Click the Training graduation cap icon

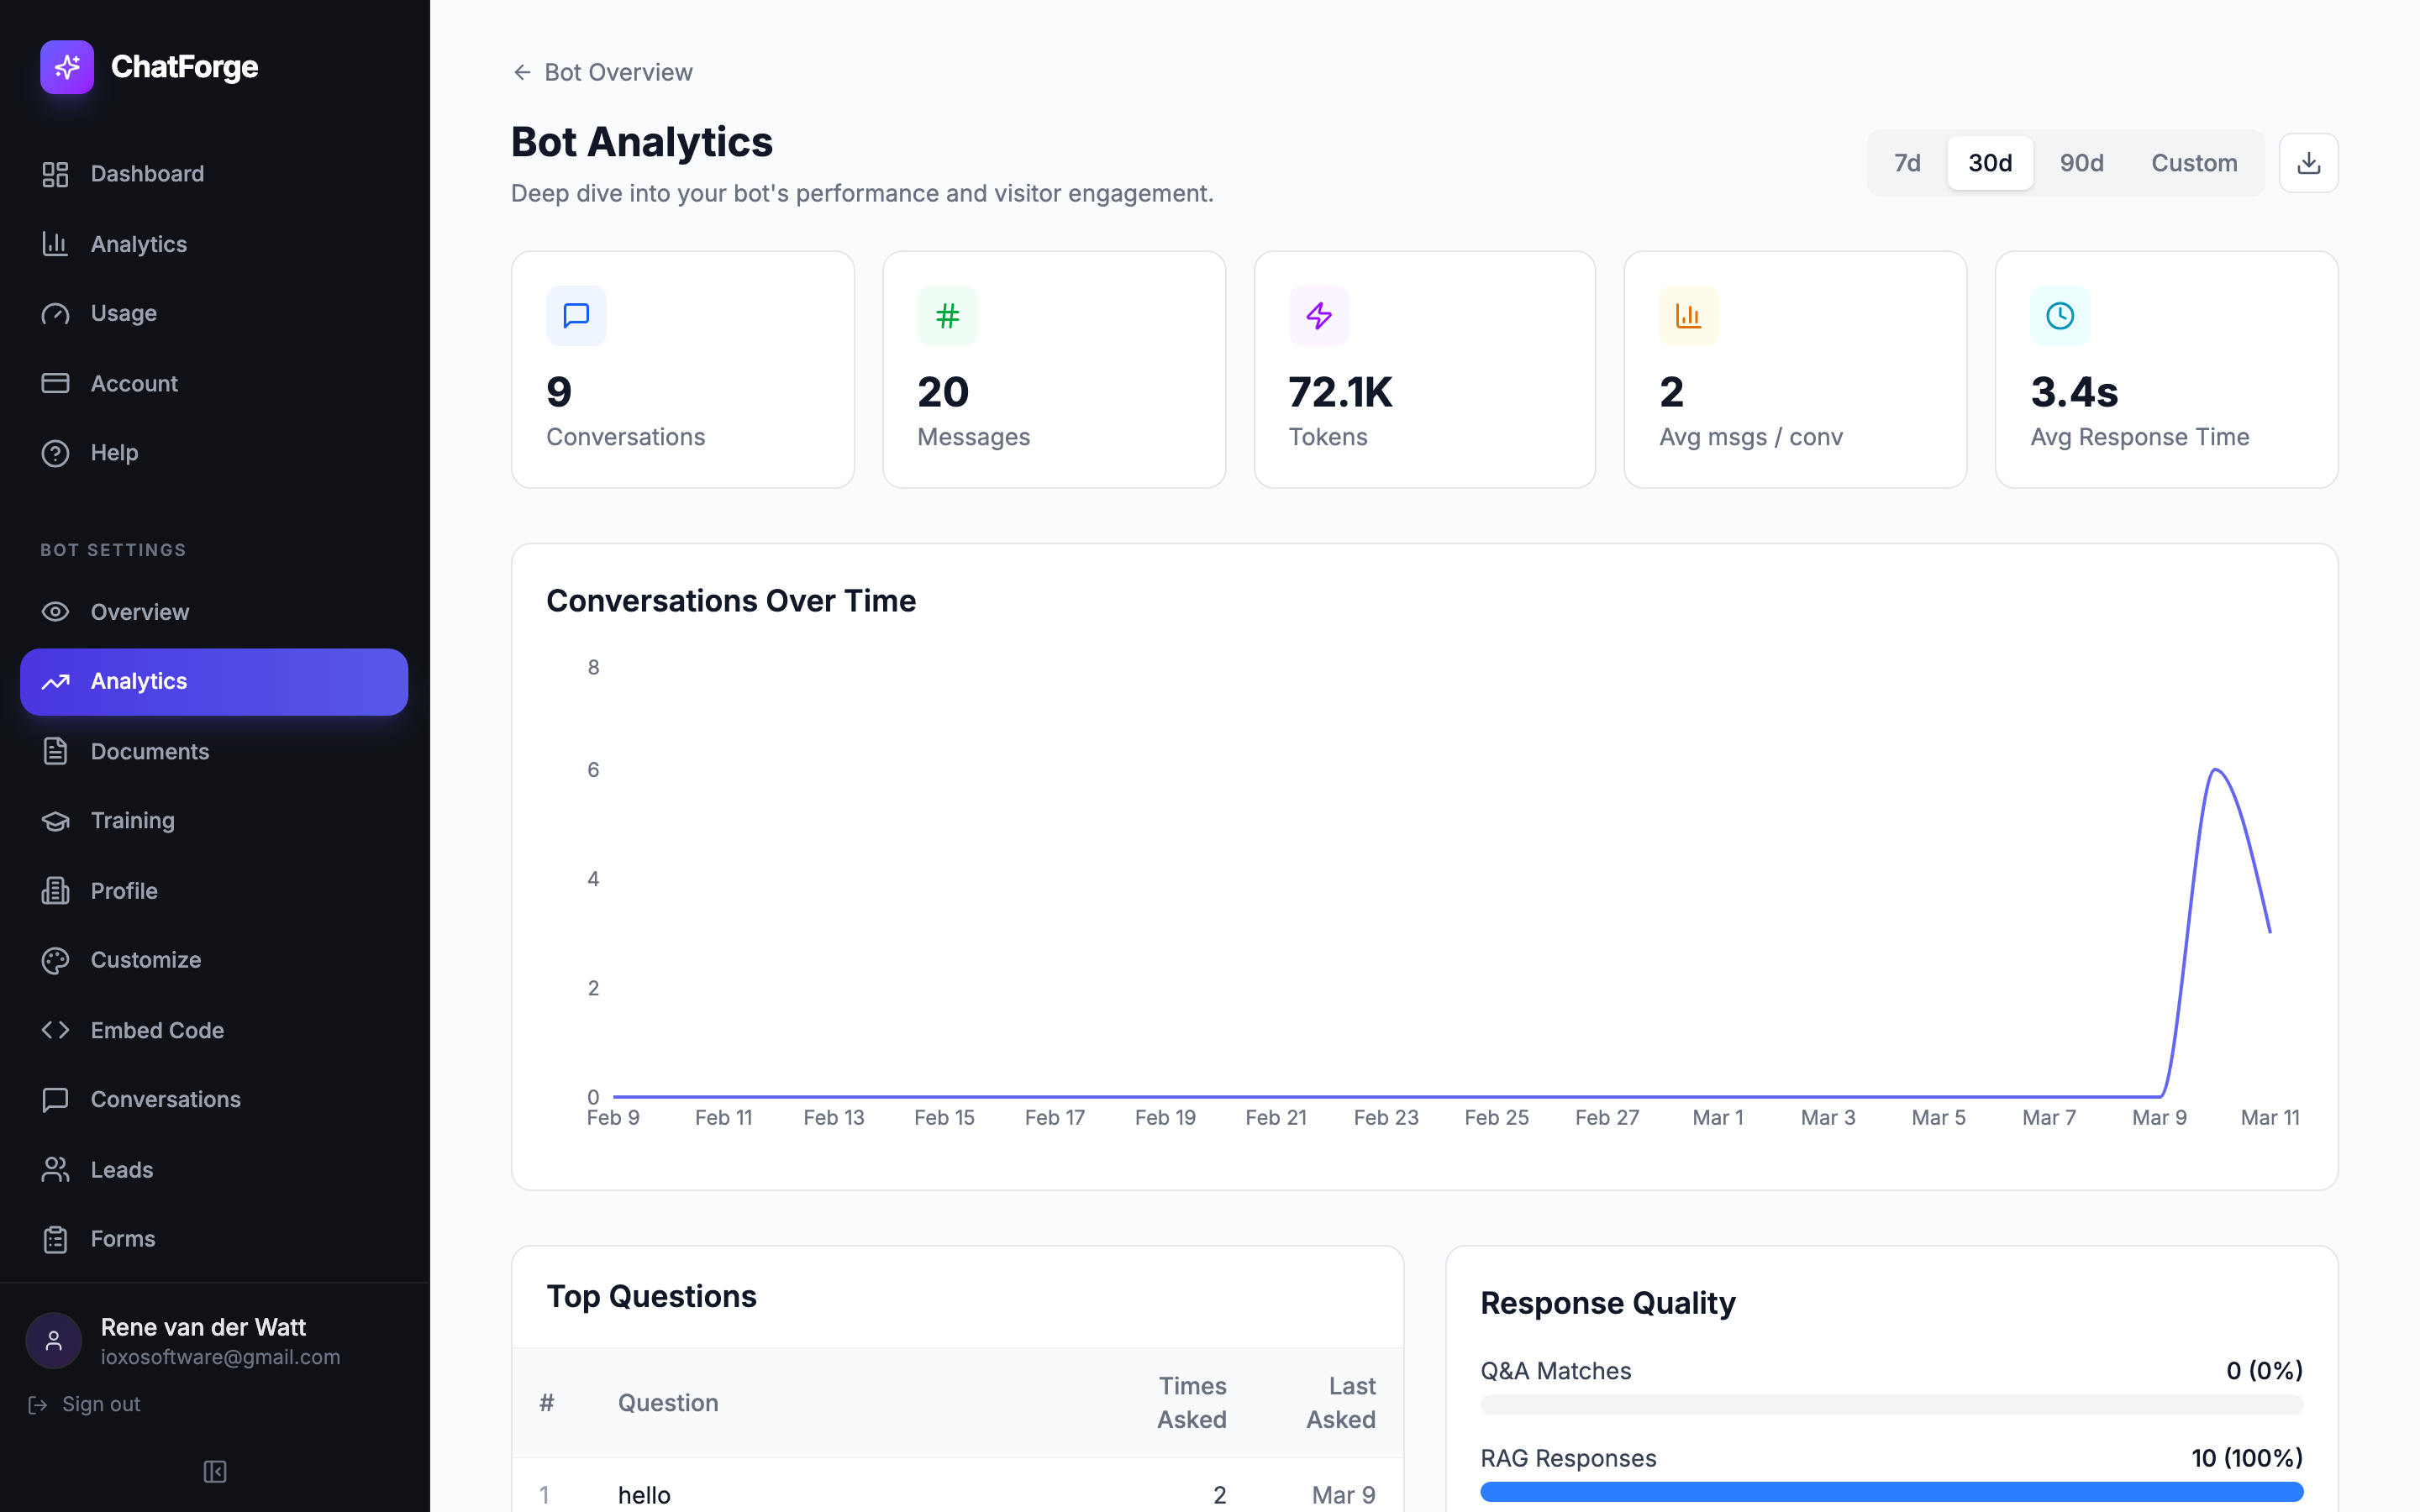pyautogui.click(x=55, y=820)
